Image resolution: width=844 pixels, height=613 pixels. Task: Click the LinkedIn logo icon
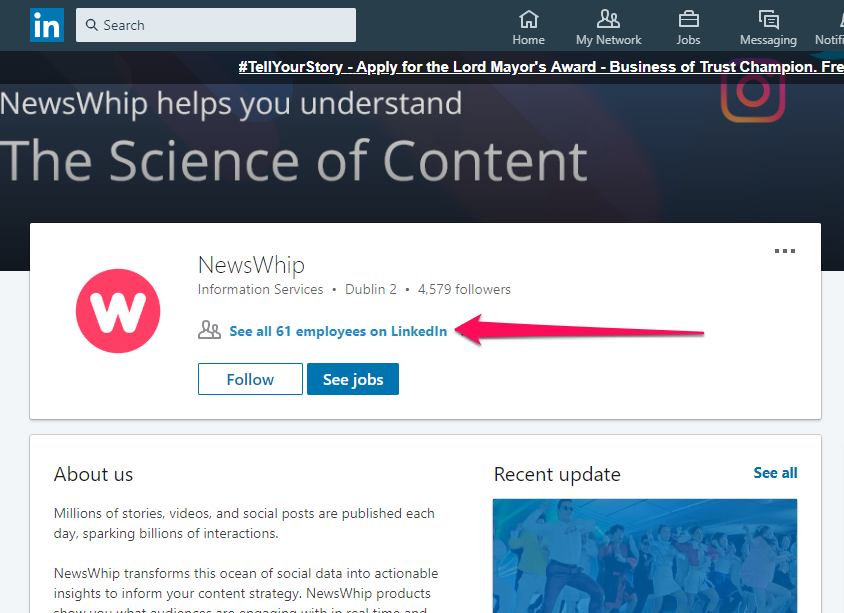(47, 25)
